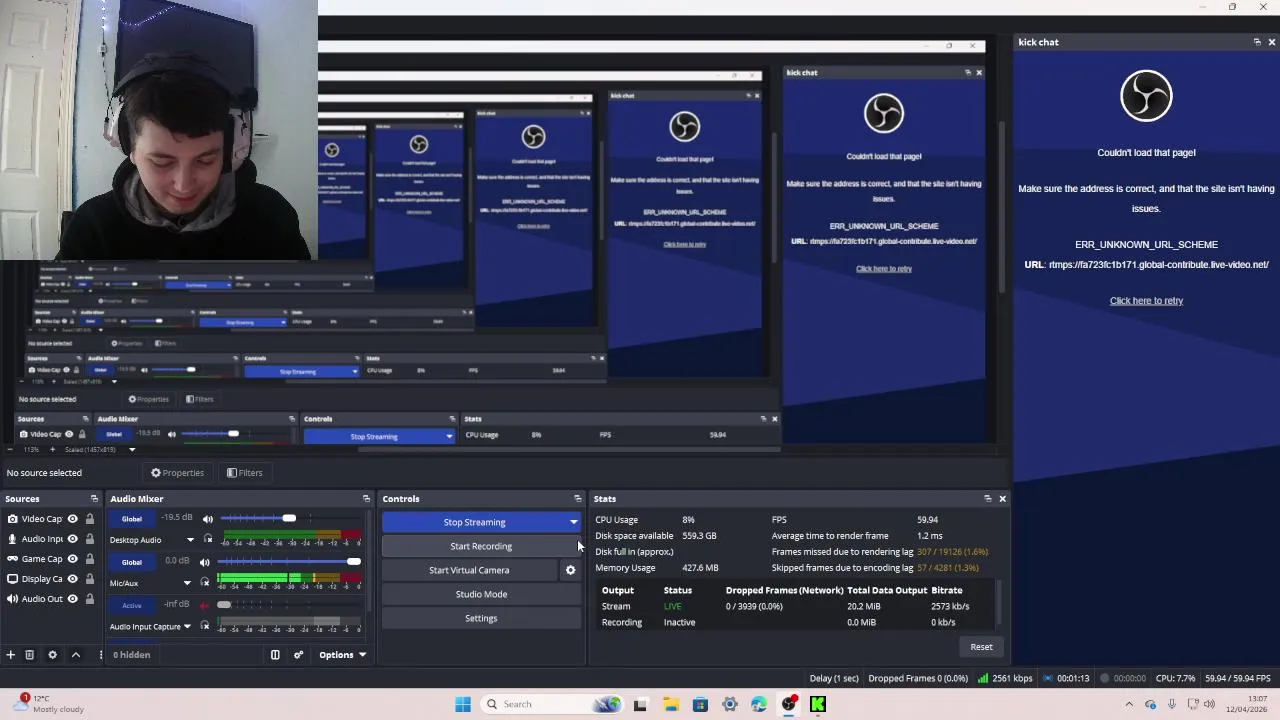Hide the Audio Input source
Screen dimensions: 1280x720
(x=72, y=539)
